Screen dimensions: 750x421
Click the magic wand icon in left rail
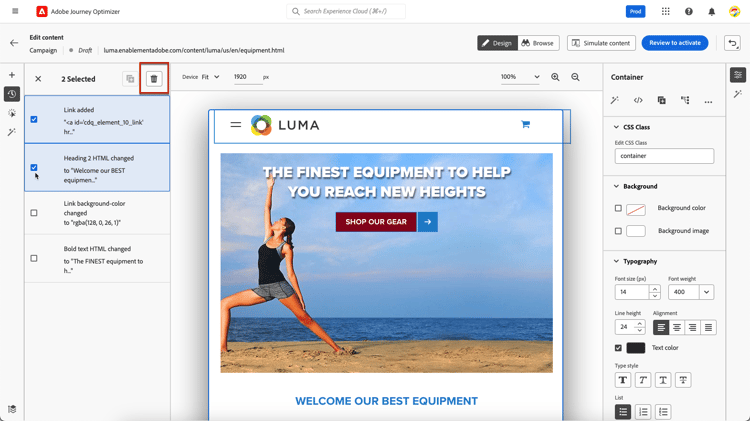pos(12,132)
